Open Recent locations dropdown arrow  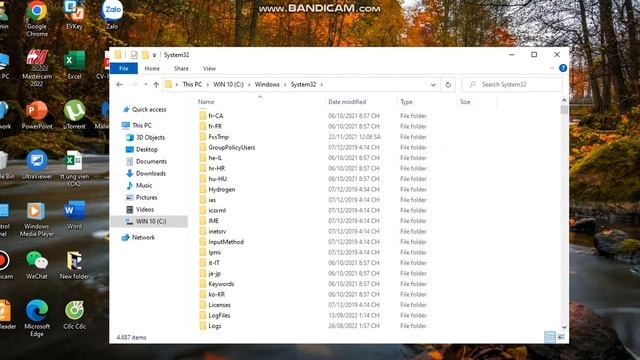pos(146,84)
